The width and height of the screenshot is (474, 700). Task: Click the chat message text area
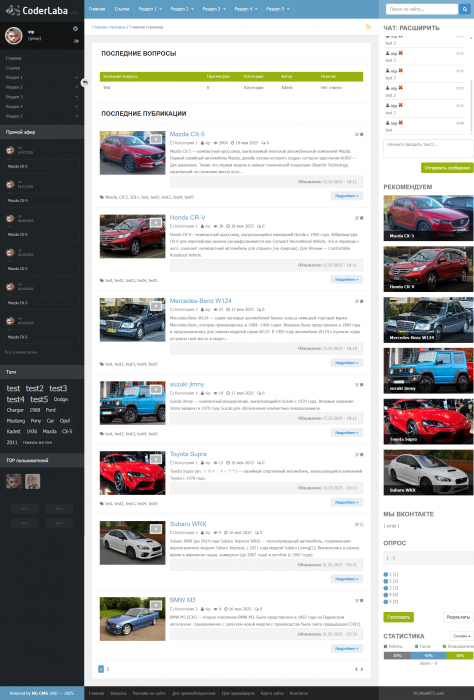(x=428, y=148)
